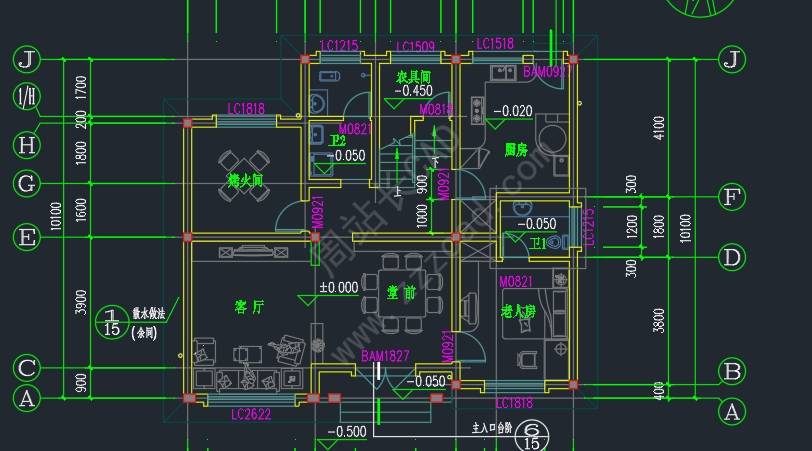Viewport: 812px width, 451px height.
Task: Click the 厨房 room label
Action: point(516,150)
